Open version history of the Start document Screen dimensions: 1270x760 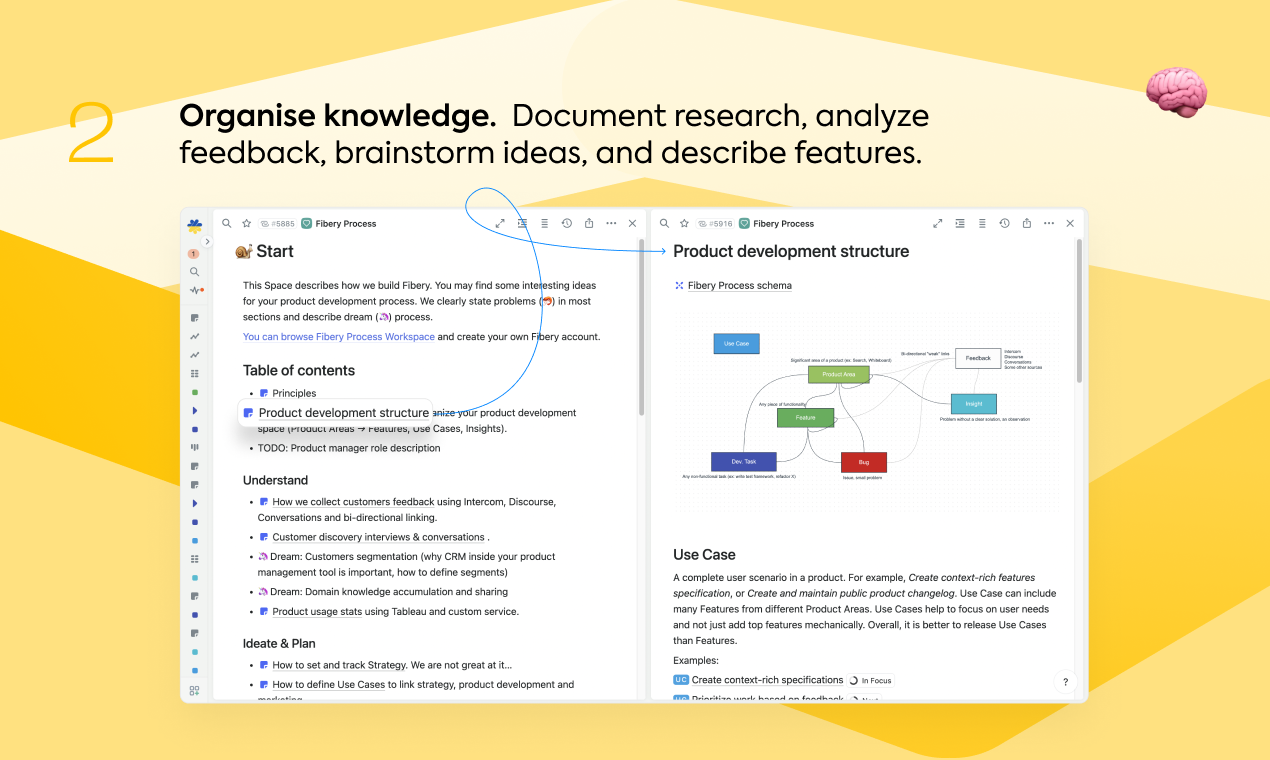coord(566,224)
